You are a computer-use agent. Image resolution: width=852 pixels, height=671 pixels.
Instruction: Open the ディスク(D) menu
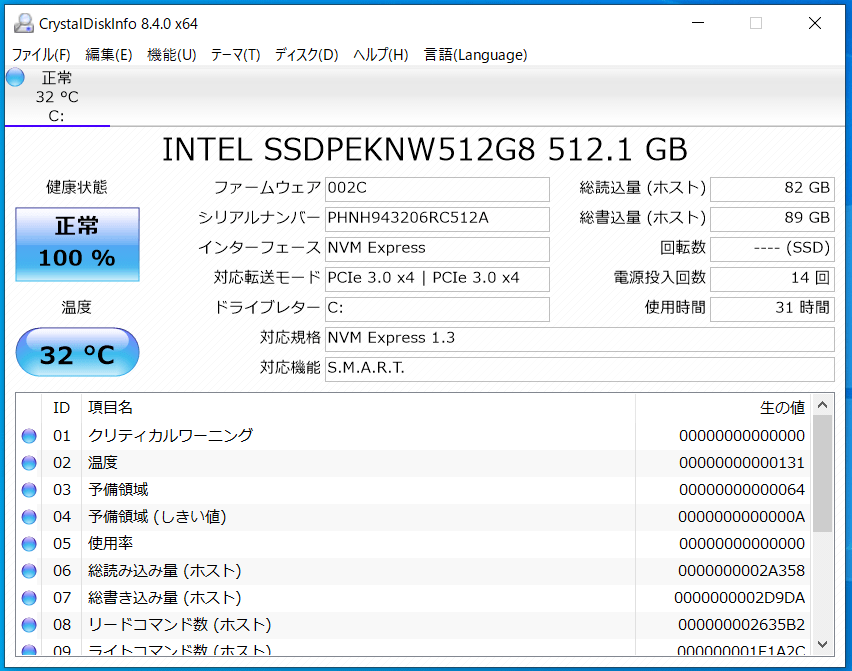(x=306, y=55)
